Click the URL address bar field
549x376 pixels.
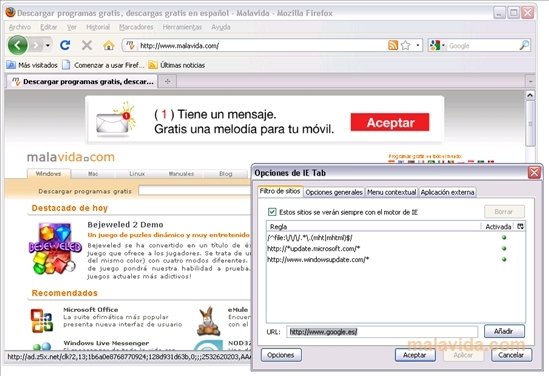pos(263,46)
